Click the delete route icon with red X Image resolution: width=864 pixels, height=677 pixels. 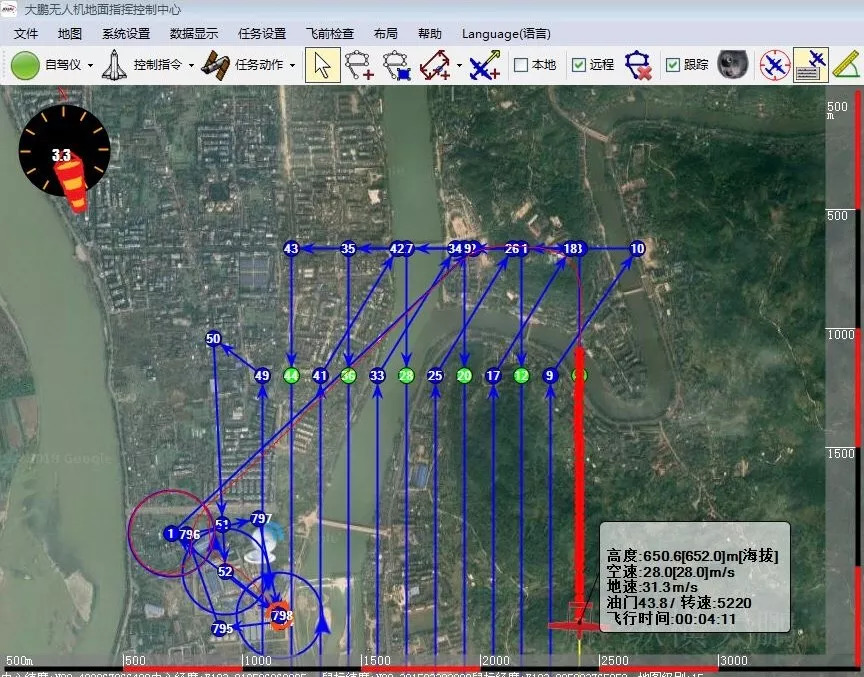(638, 65)
